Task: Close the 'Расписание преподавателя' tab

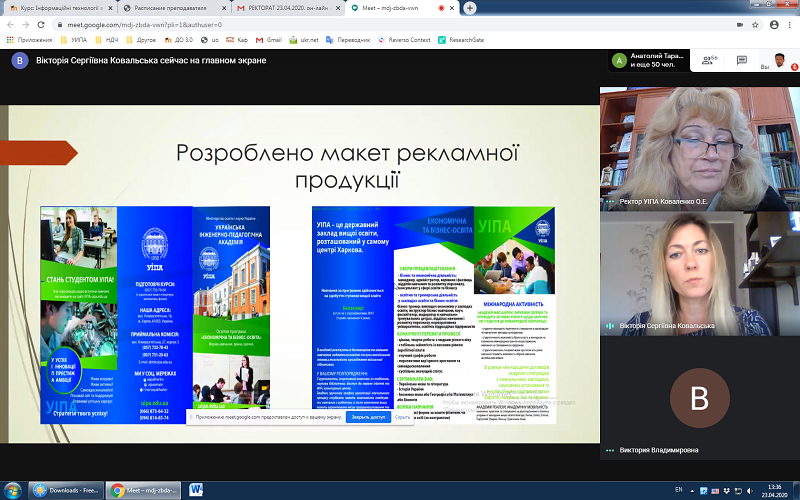Action: pyautogui.click(x=224, y=8)
